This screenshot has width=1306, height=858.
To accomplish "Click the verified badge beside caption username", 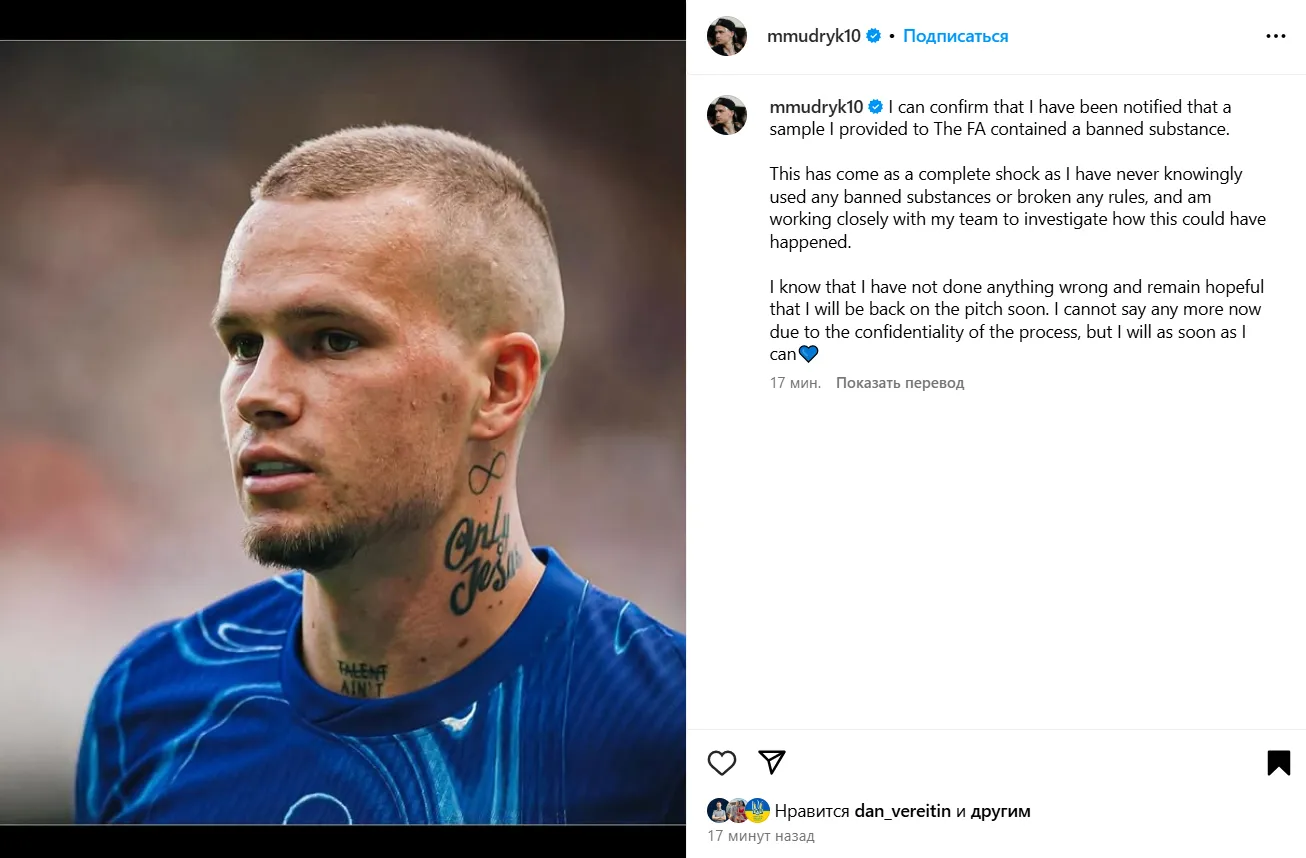I will click(876, 107).
